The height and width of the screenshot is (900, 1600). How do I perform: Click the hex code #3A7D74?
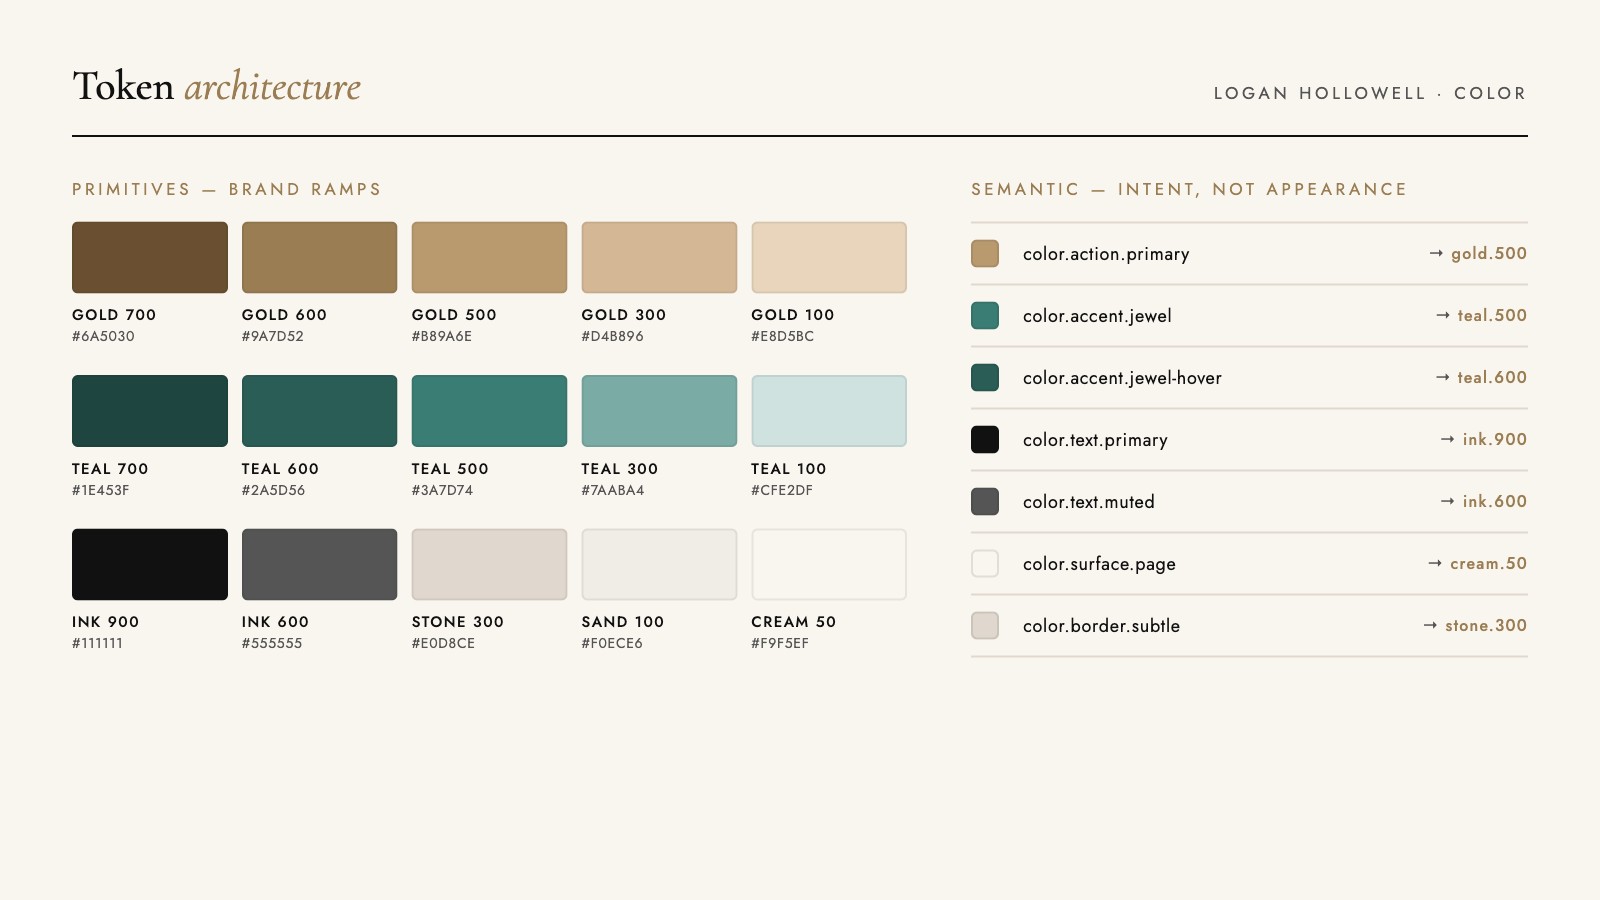(443, 491)
